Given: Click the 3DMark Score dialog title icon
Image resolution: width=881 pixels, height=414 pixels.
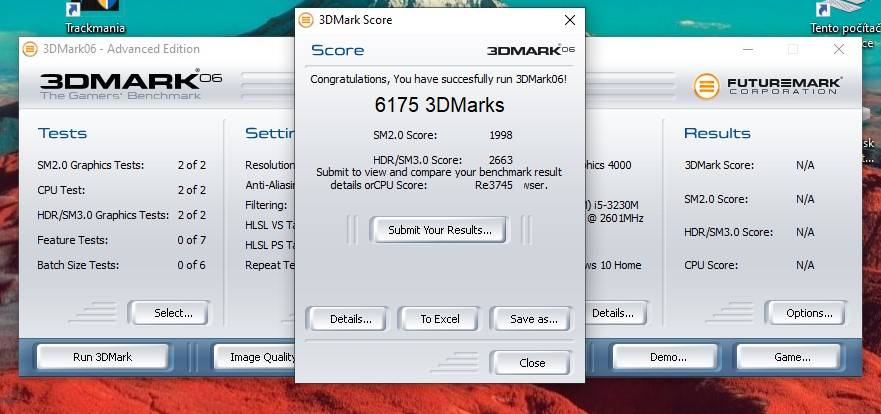Looking at the screenshot, I should [x=306, y=20].
